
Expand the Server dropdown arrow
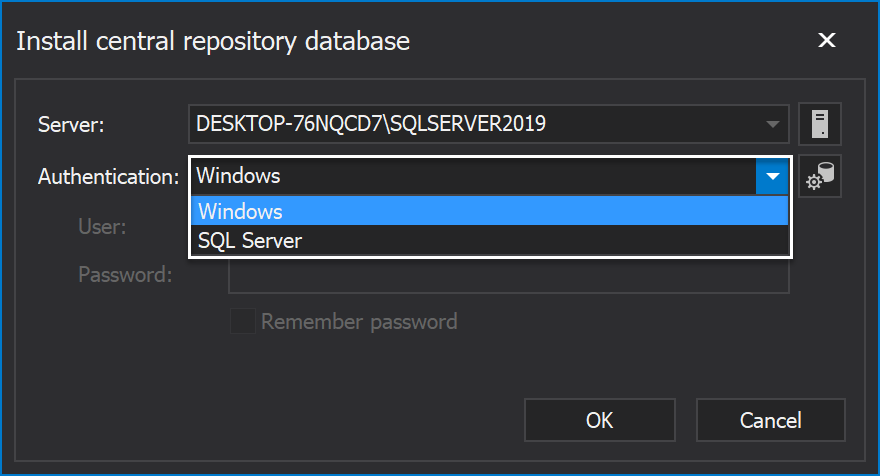click(773, 124)
